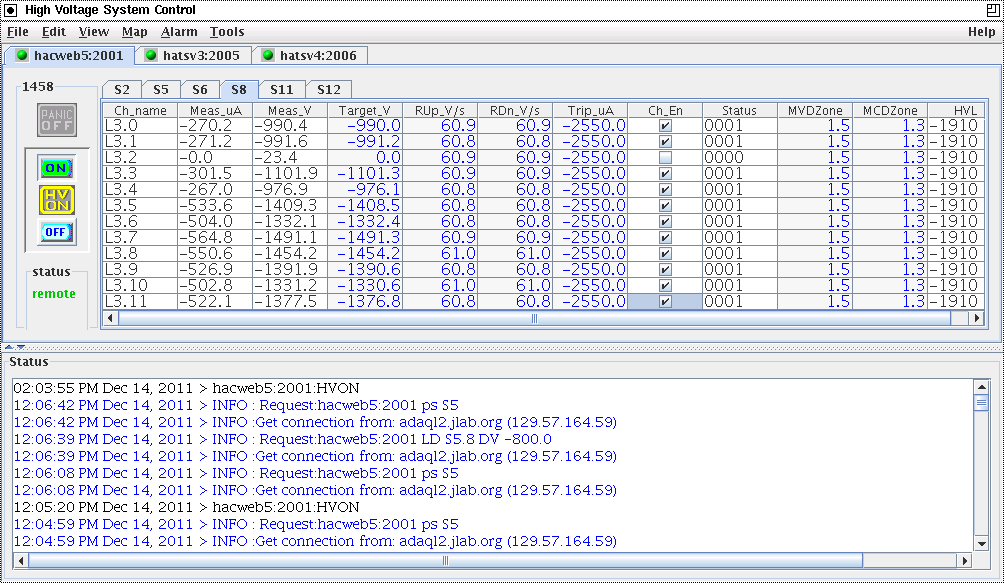The image size is (1004, 583).
Task: Click the table's scroll left arrow
Action: pos(110,318)
